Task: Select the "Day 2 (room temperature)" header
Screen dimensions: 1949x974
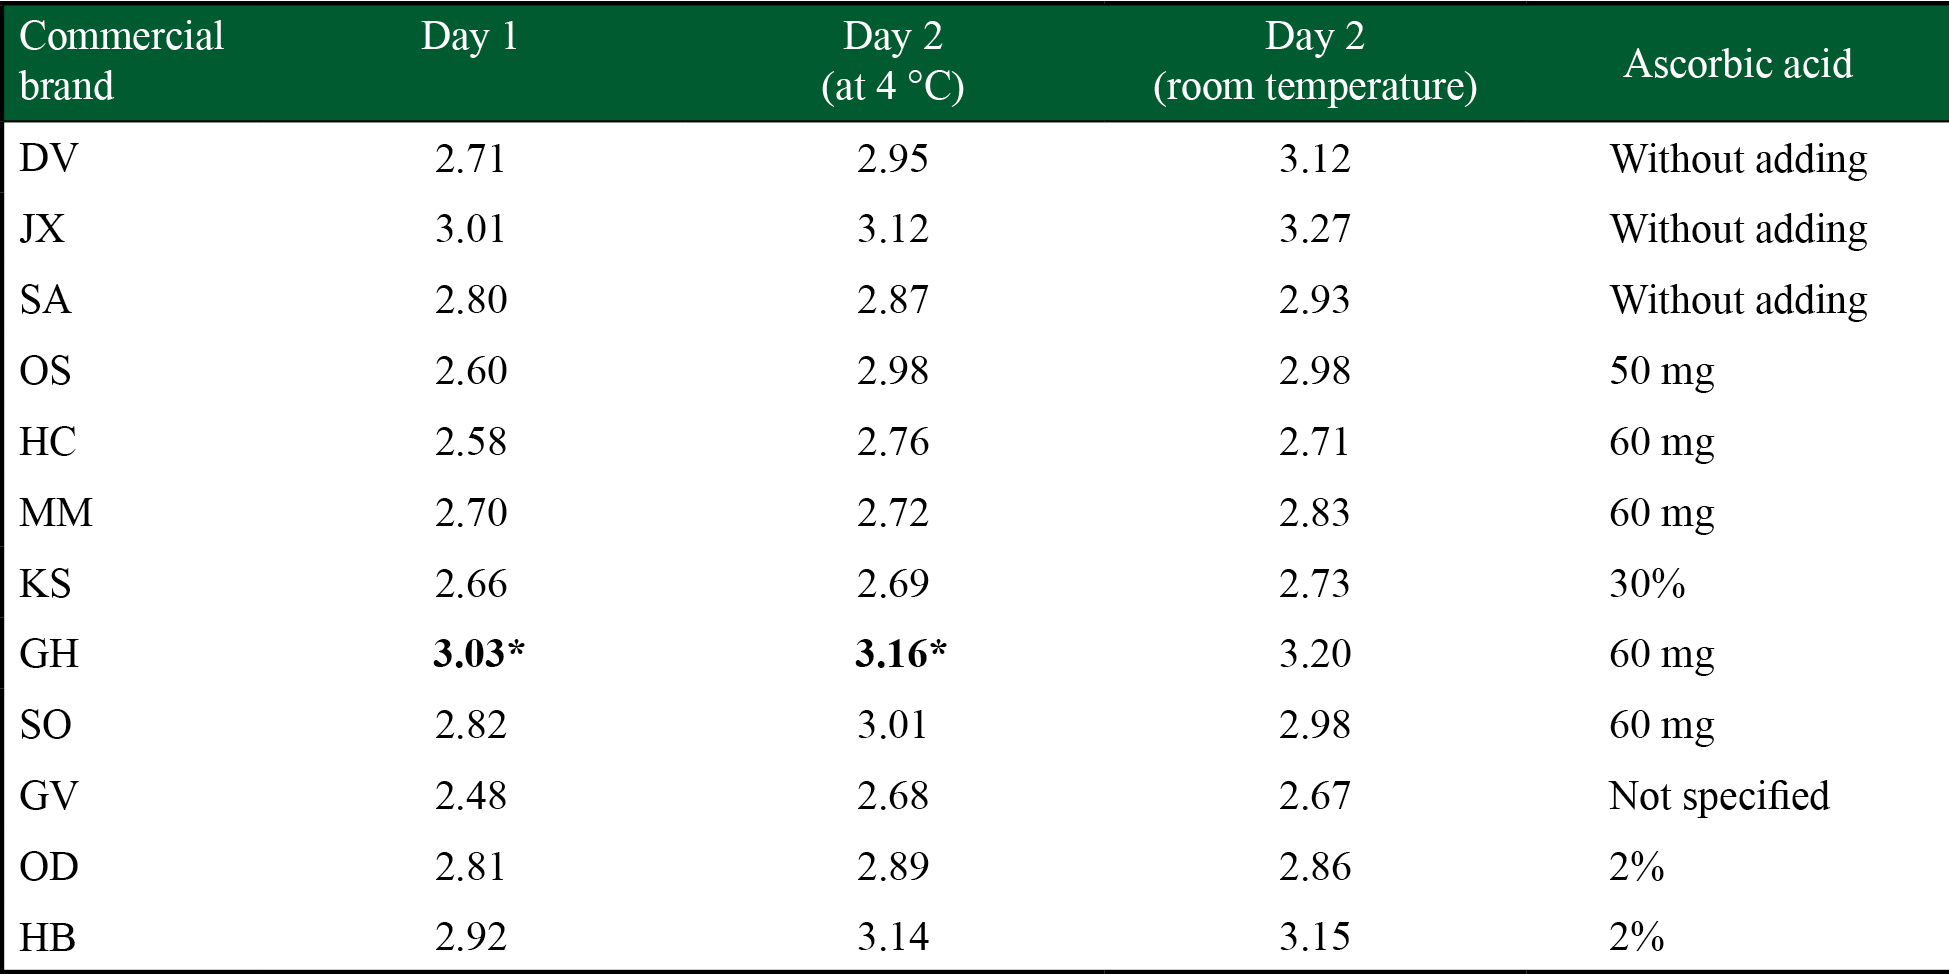Action: tap(1314, 61)
